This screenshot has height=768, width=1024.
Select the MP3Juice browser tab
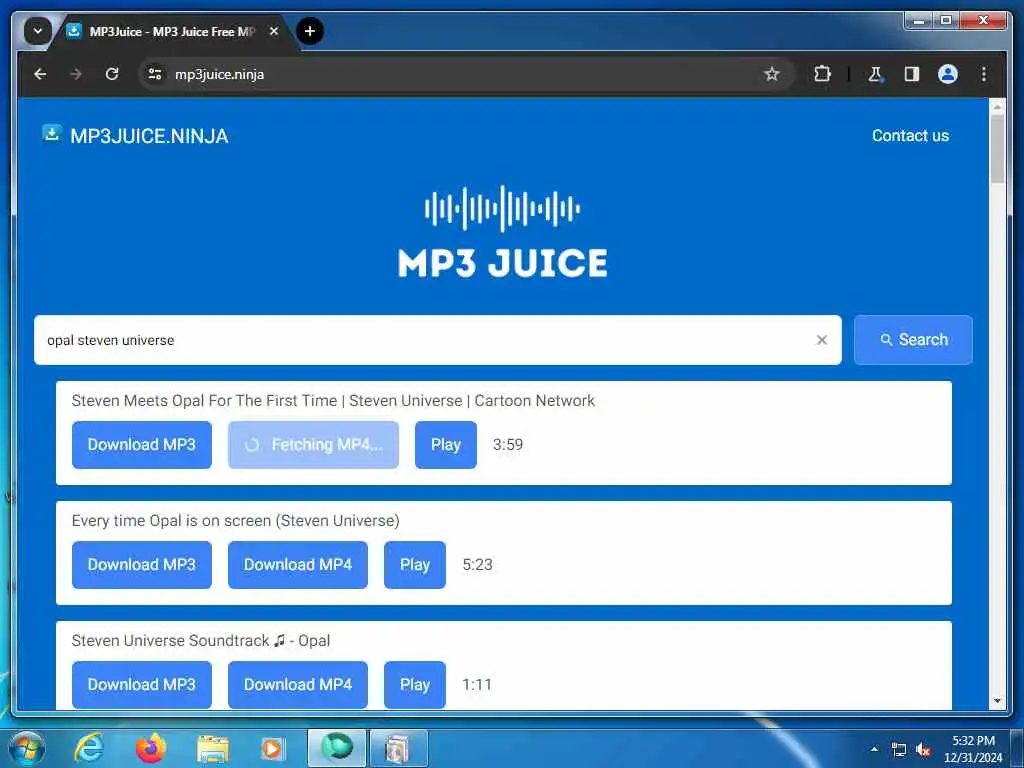coord(172,31)
